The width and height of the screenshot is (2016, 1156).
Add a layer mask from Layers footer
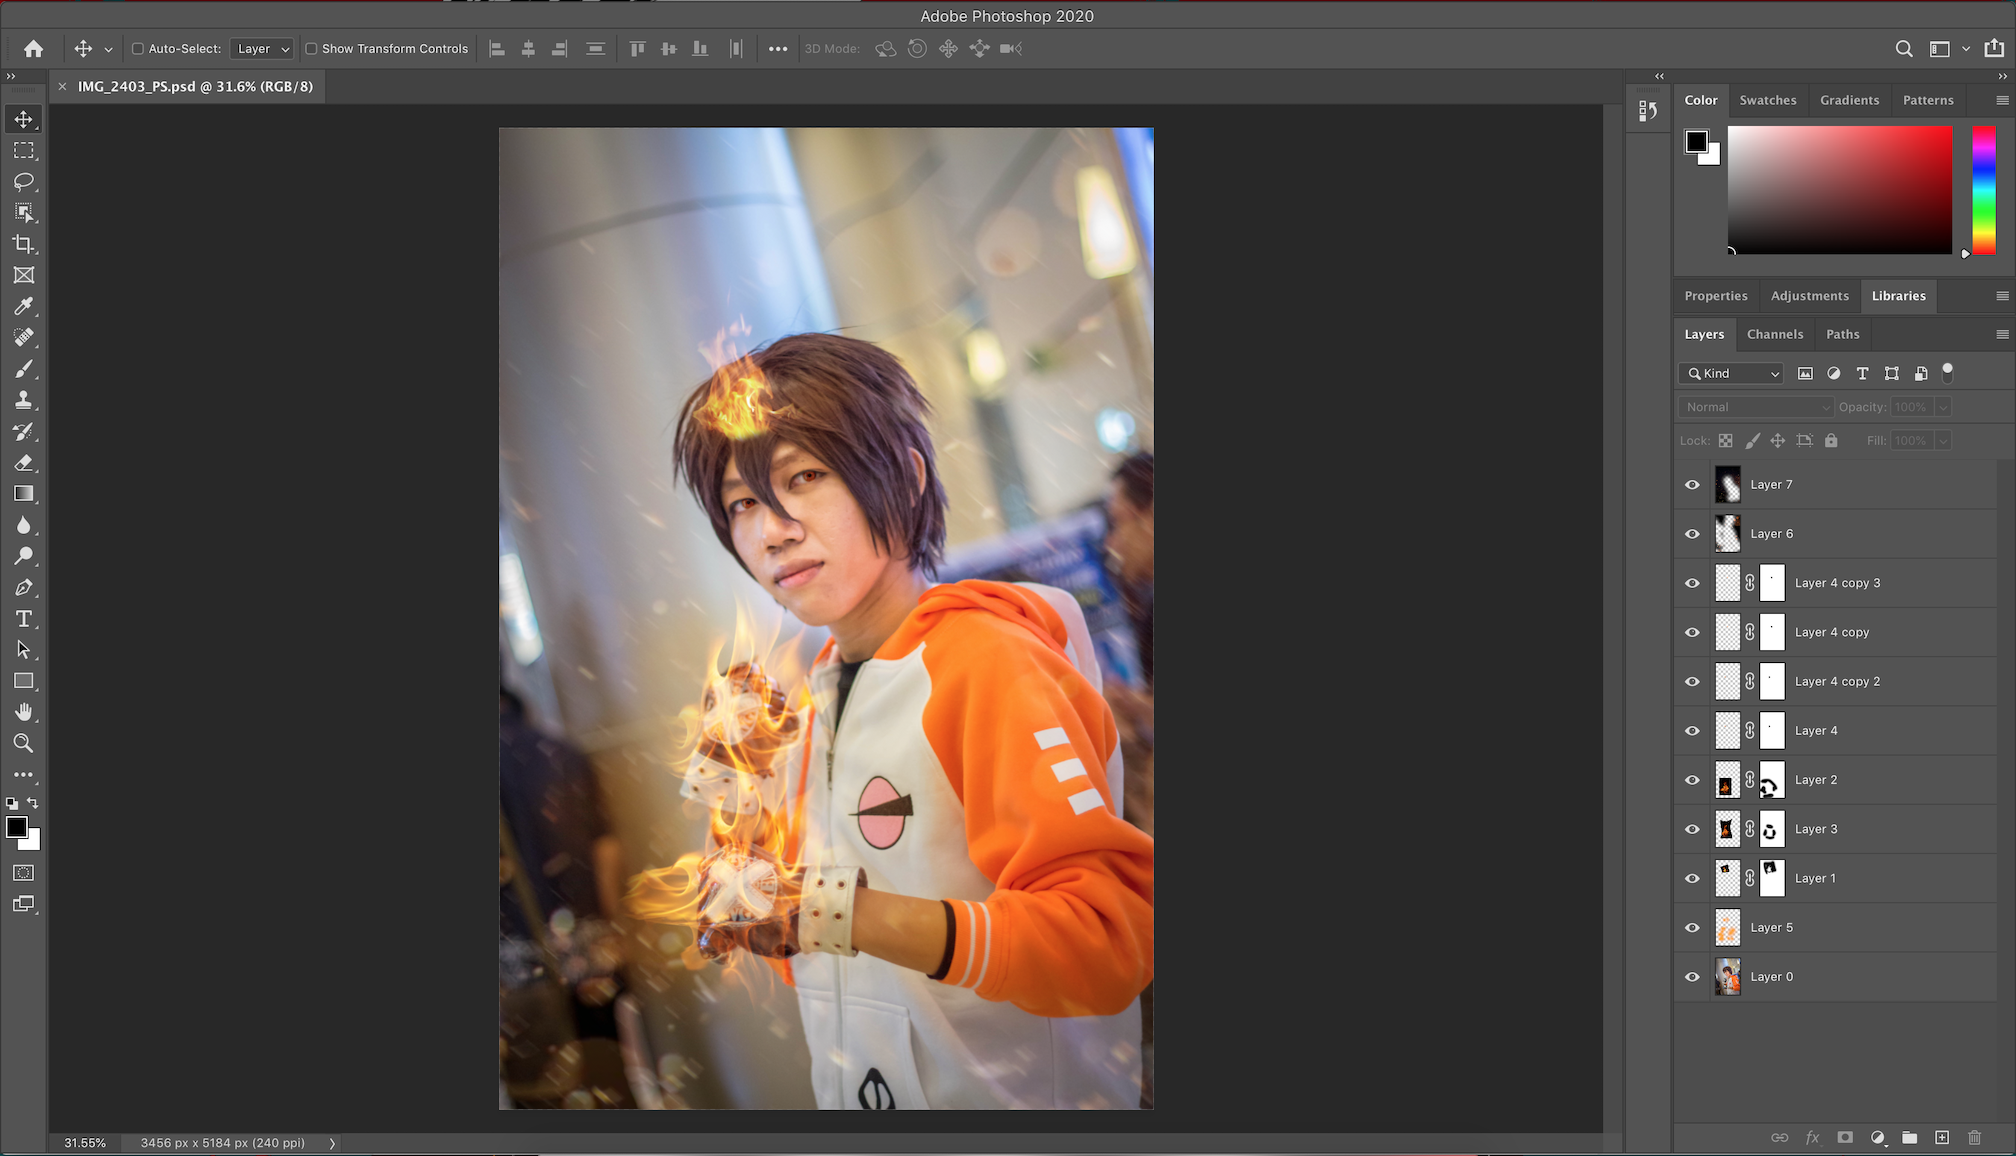click(x=1845, y=1138)
